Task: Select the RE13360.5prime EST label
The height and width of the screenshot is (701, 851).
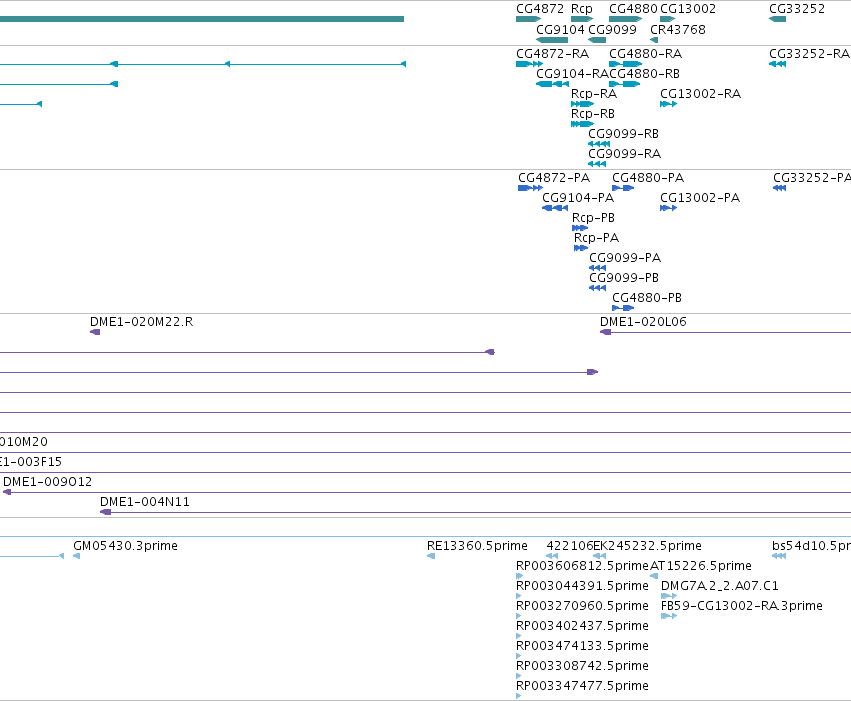Action: tap(477, 546)
